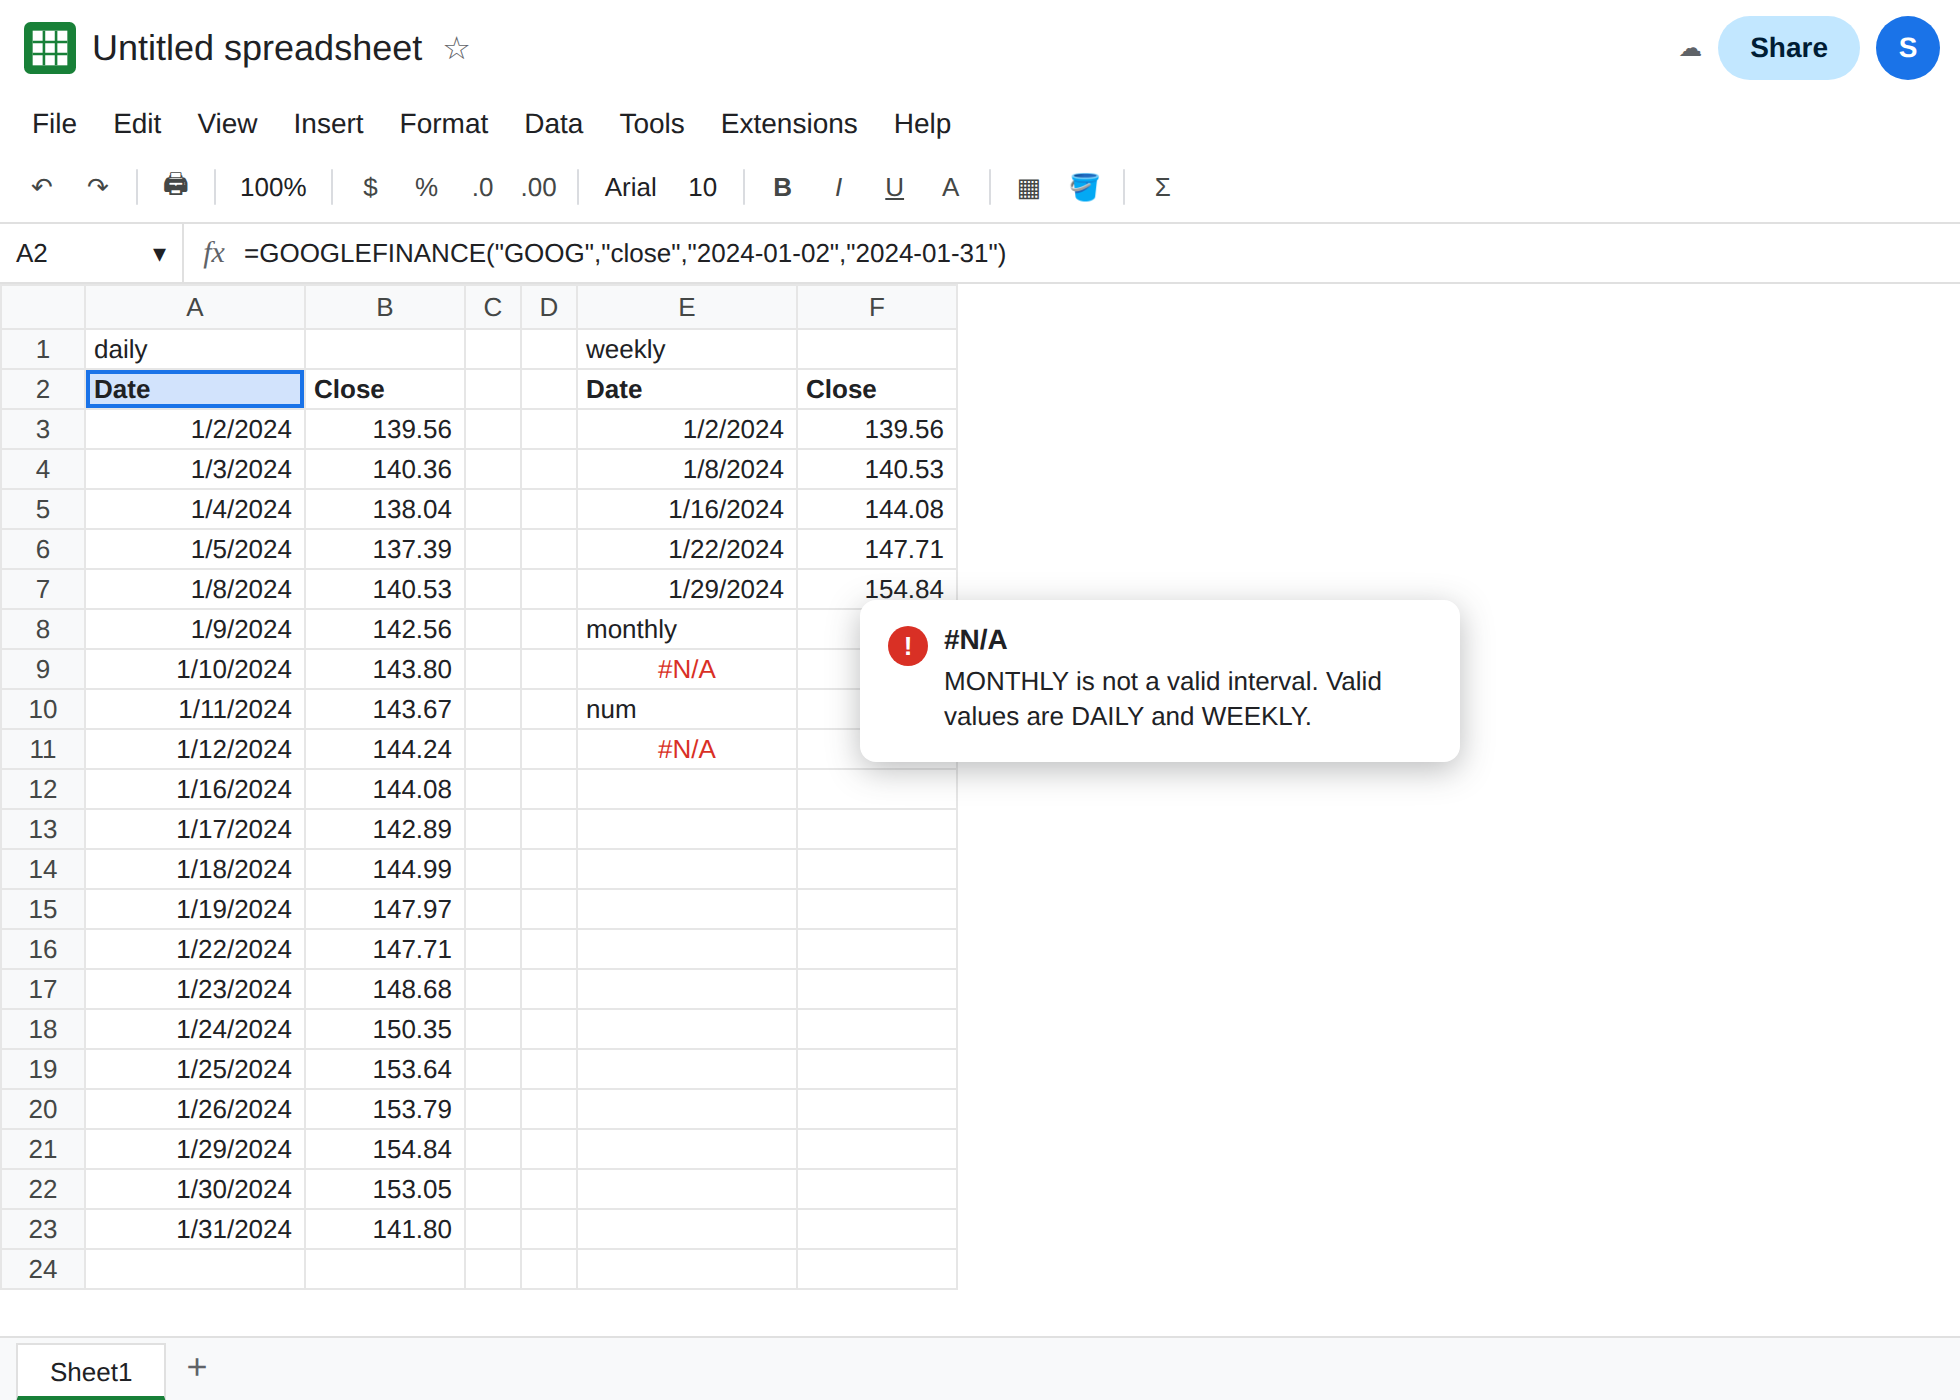The image size is (1960, 1400).
Task: Click the spreadsheet title Untitled spreadsheet
Action: (x=257, y=48)
